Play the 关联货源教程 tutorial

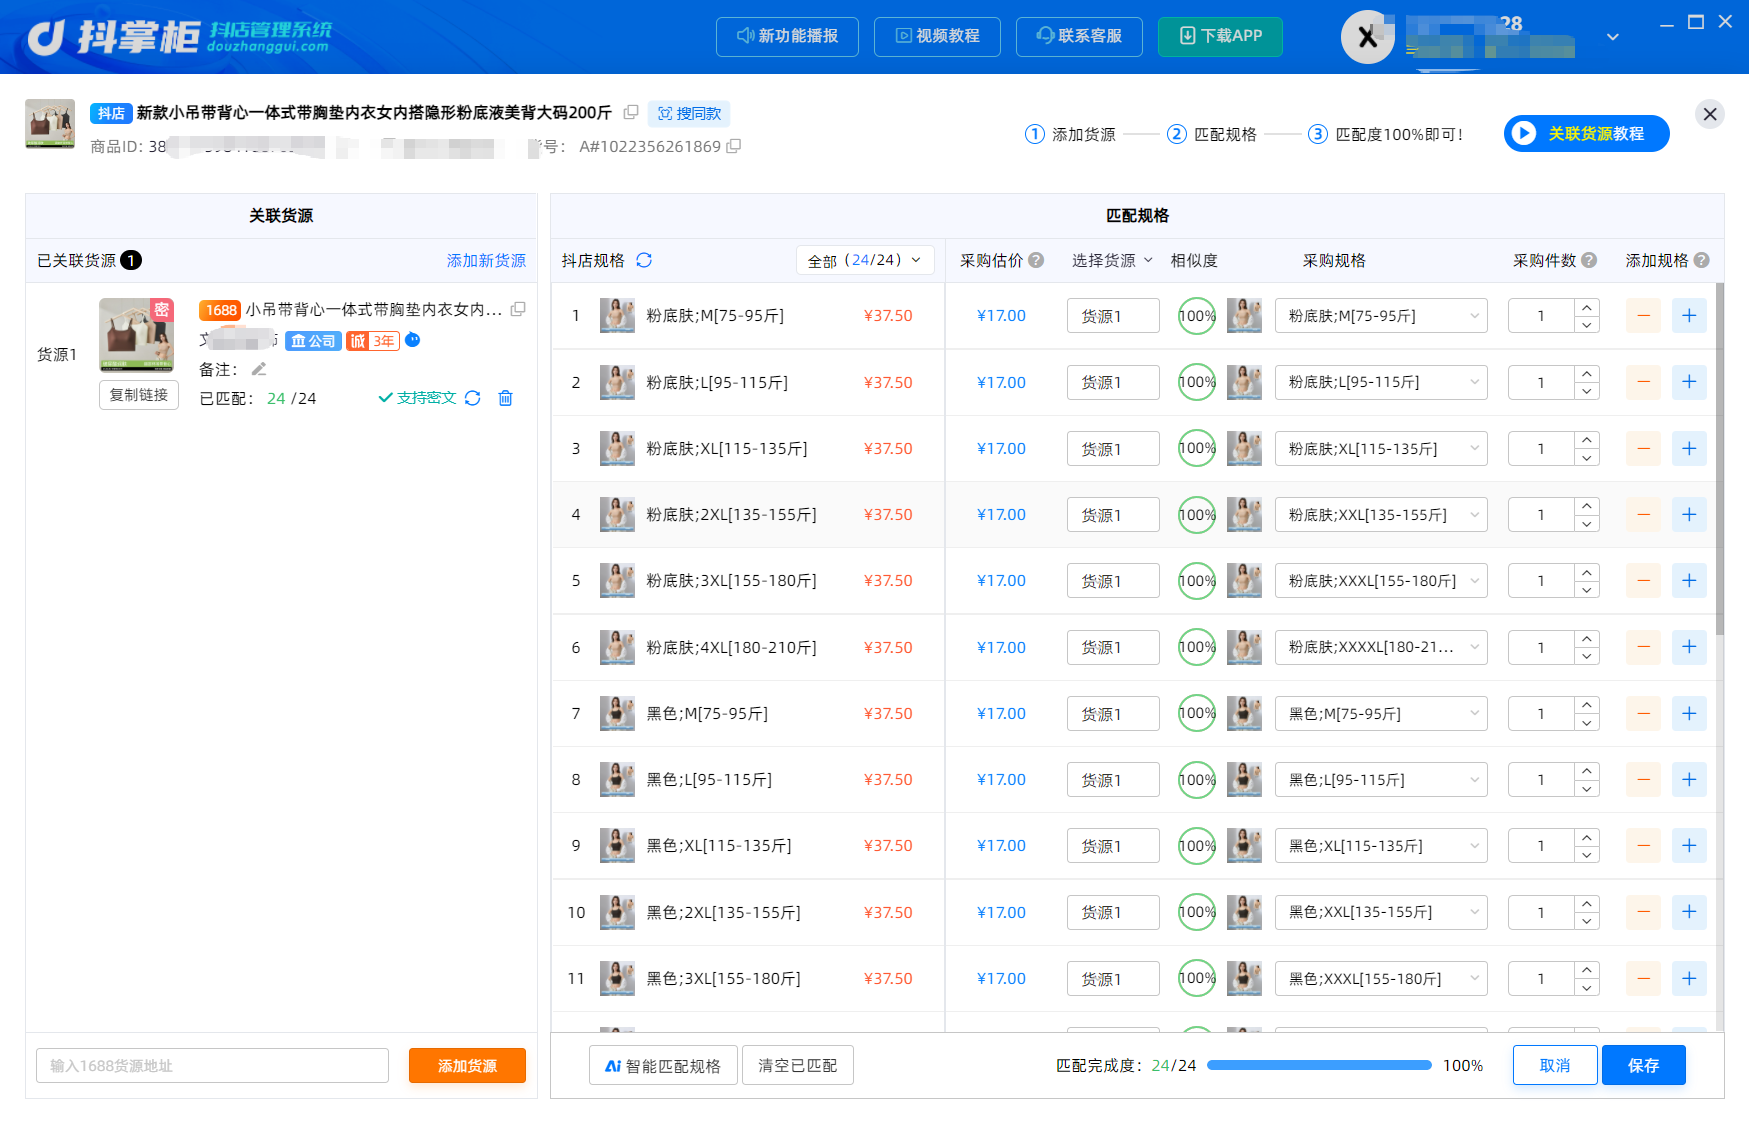point(1586,133)
